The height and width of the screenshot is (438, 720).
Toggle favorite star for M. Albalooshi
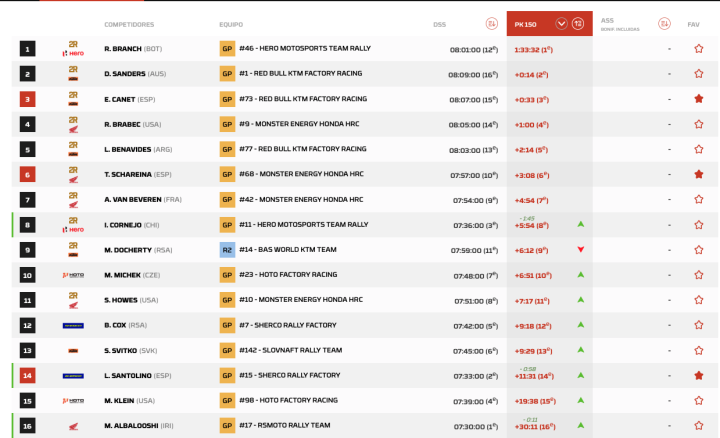pos(698,426)
